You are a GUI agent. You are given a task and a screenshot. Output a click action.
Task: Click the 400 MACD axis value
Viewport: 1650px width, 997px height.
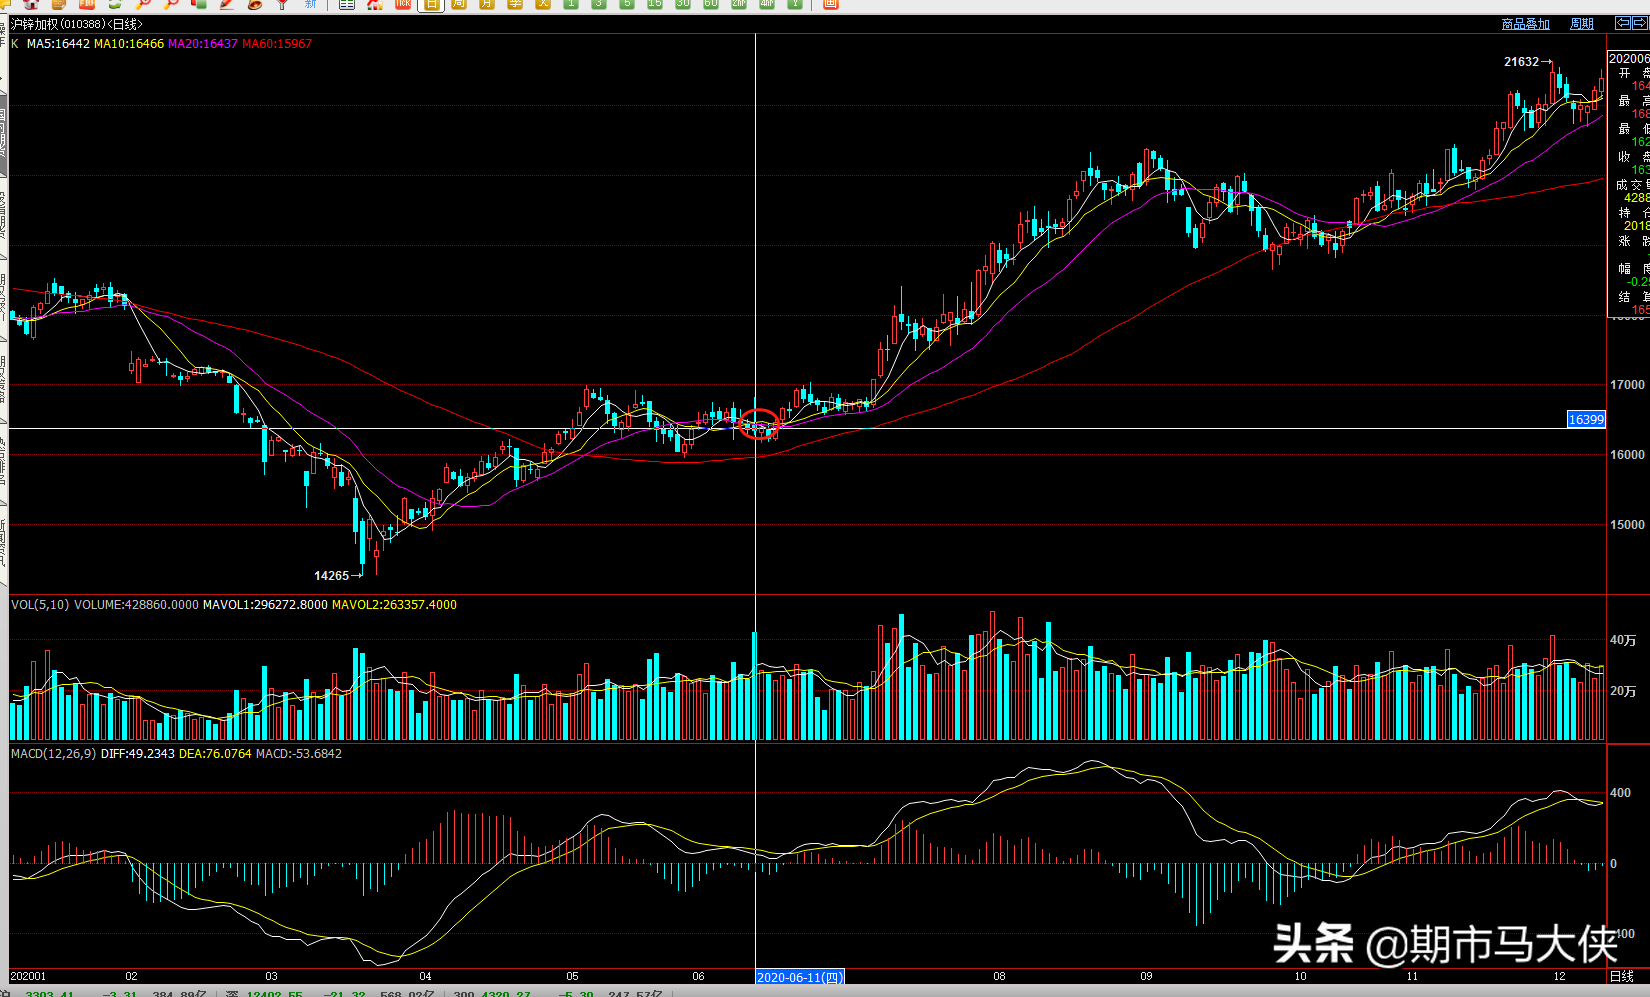point(1620,793)
